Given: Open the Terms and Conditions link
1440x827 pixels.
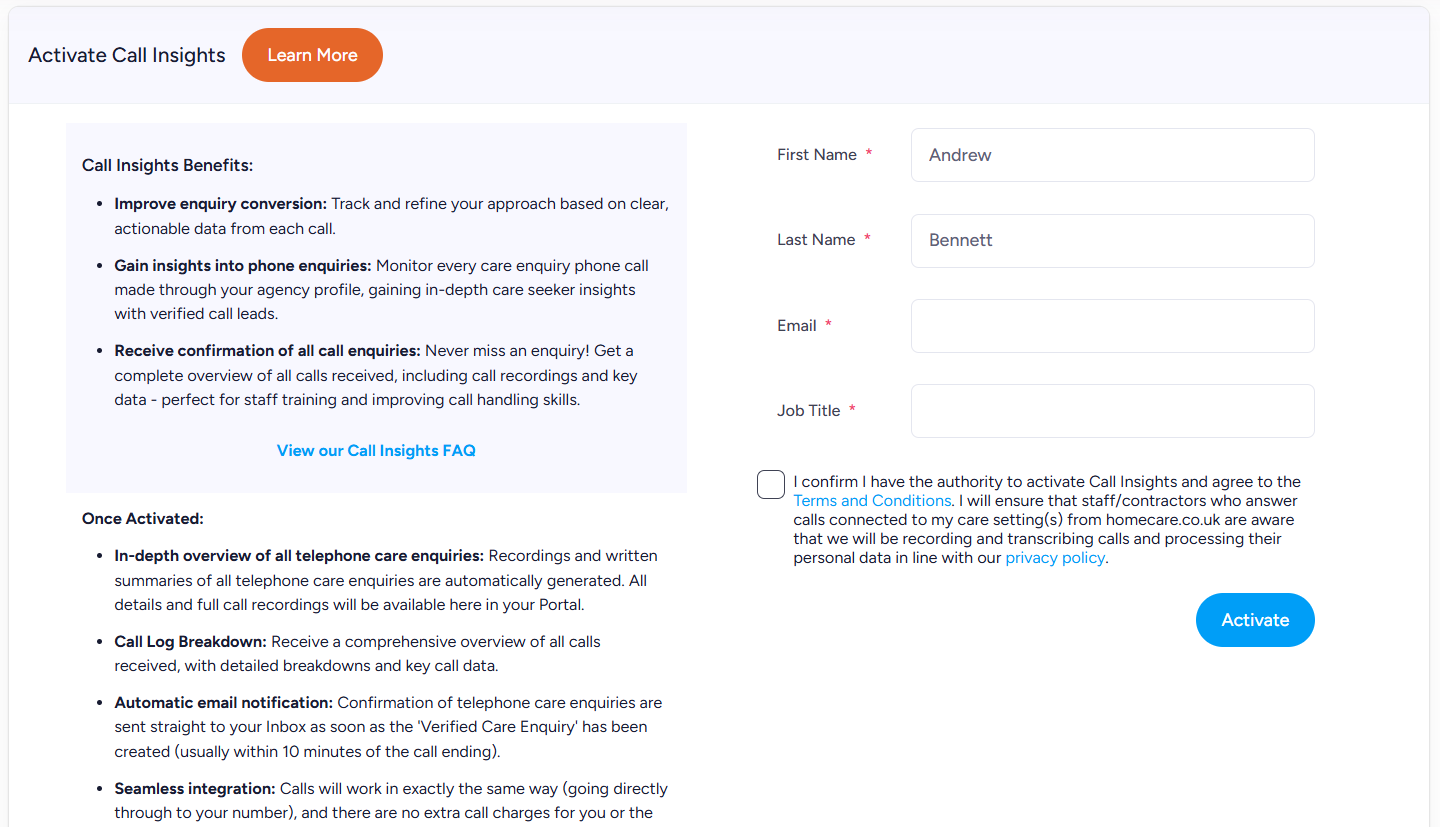Looking at the screenshot, I should tap(872, 500).
